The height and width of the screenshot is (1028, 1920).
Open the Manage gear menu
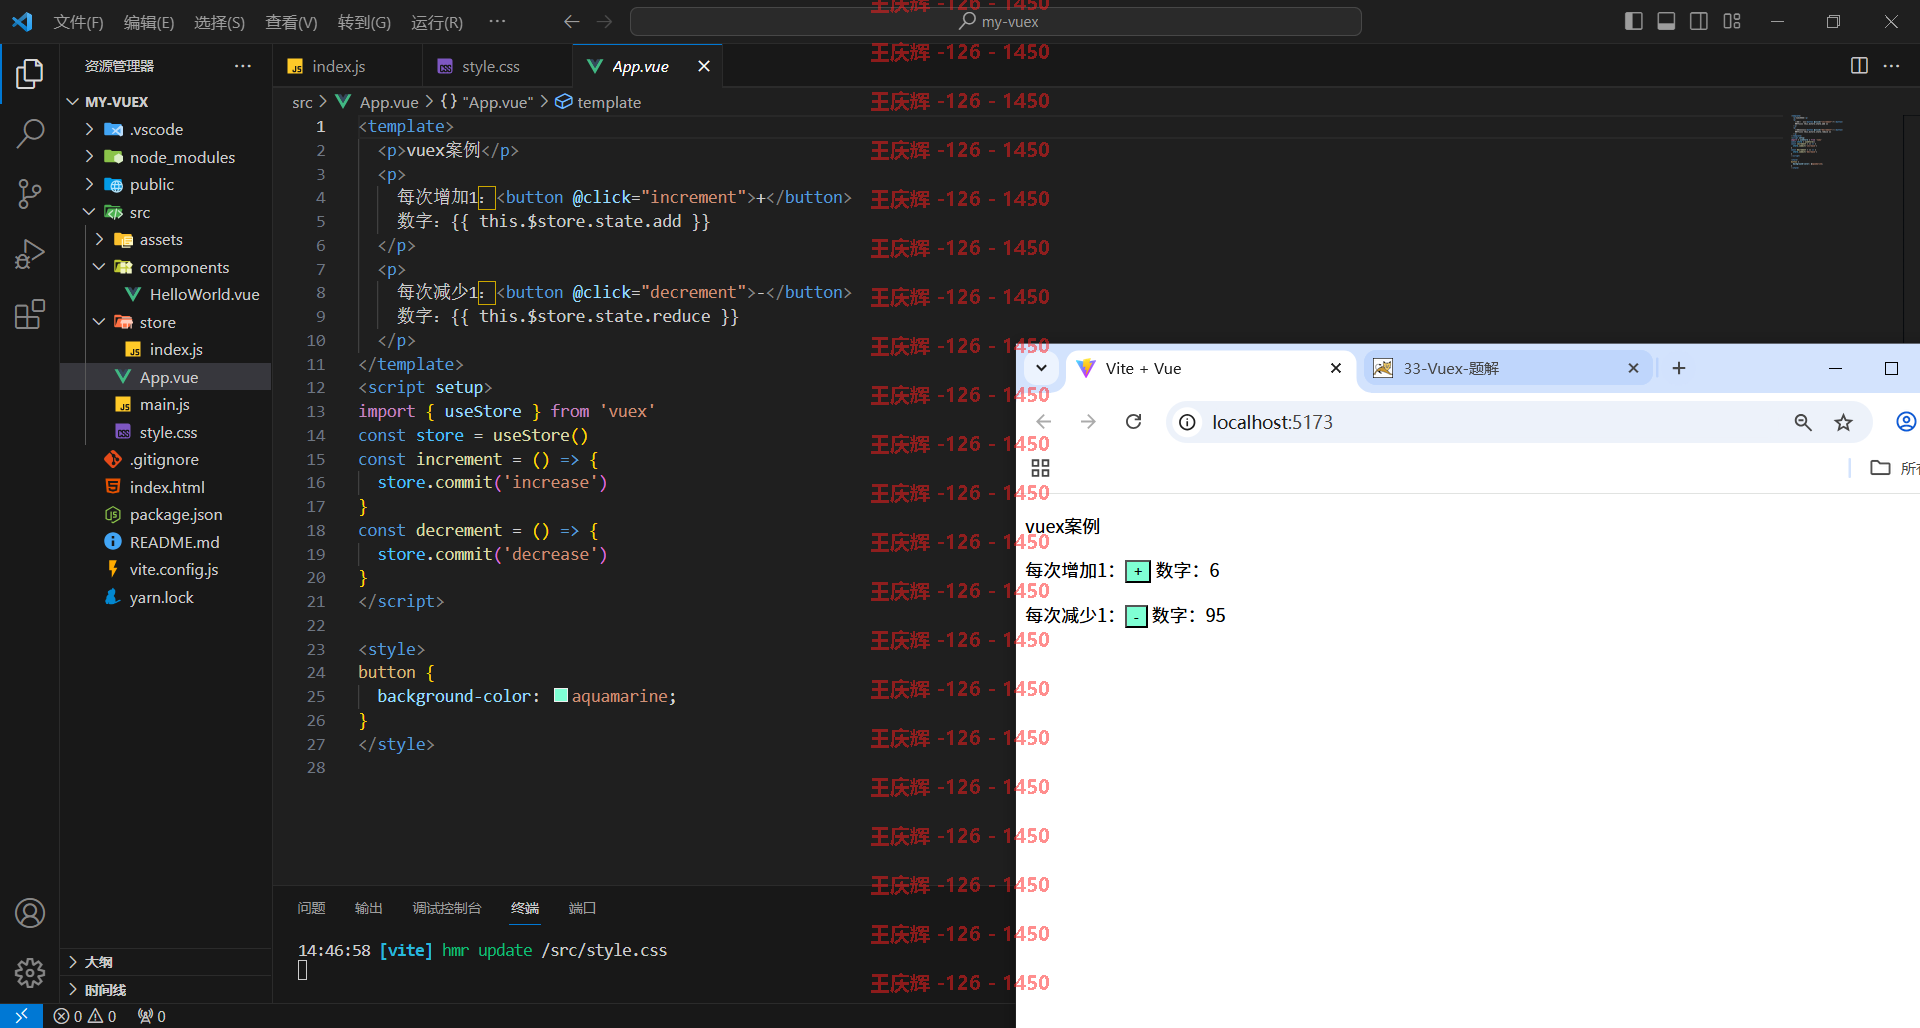click(30, 972)
